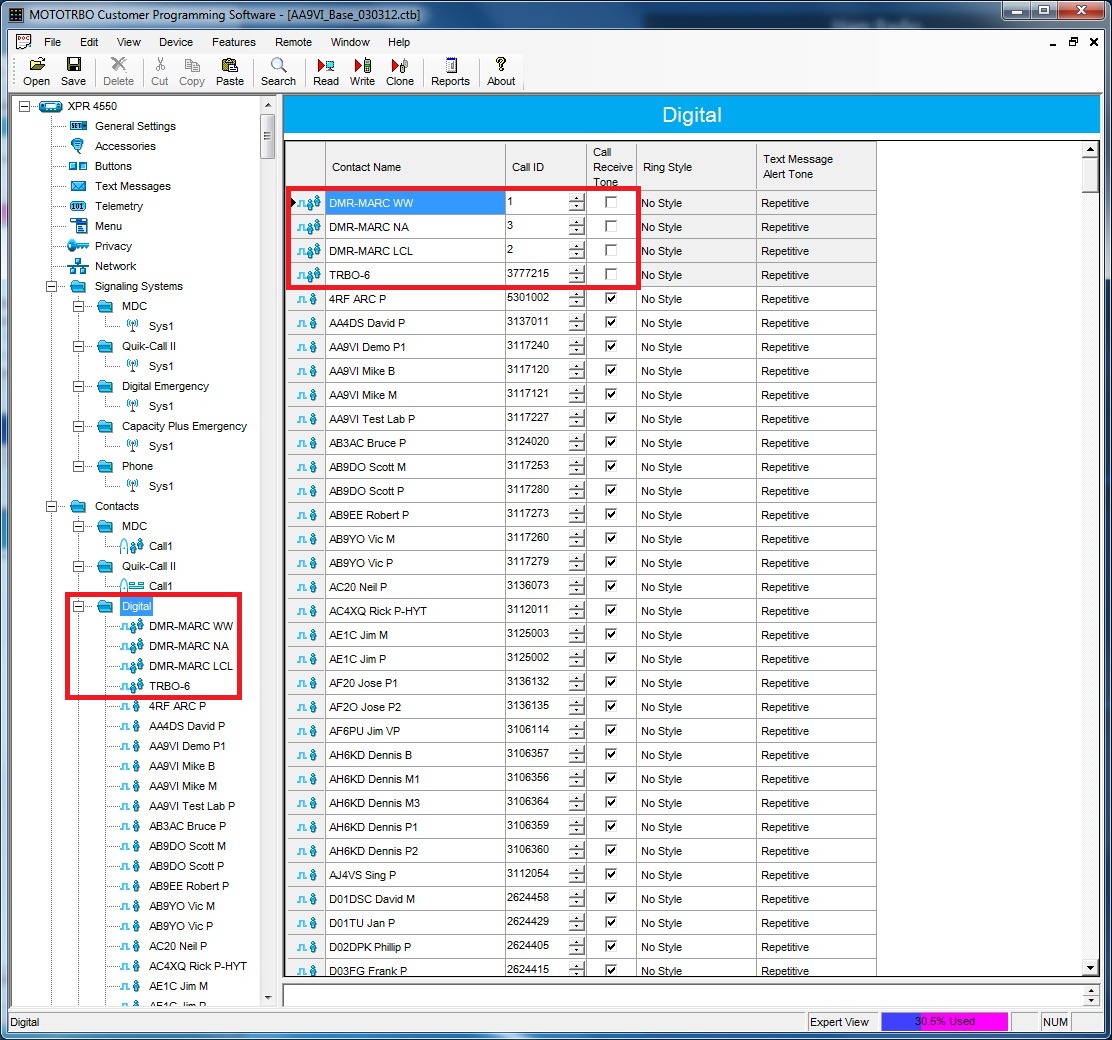The height and width of the screenshot is (1040, 1112).
Task: Enable Call Receive Tone for DMR-MARC NA
Action: point(611,226)
